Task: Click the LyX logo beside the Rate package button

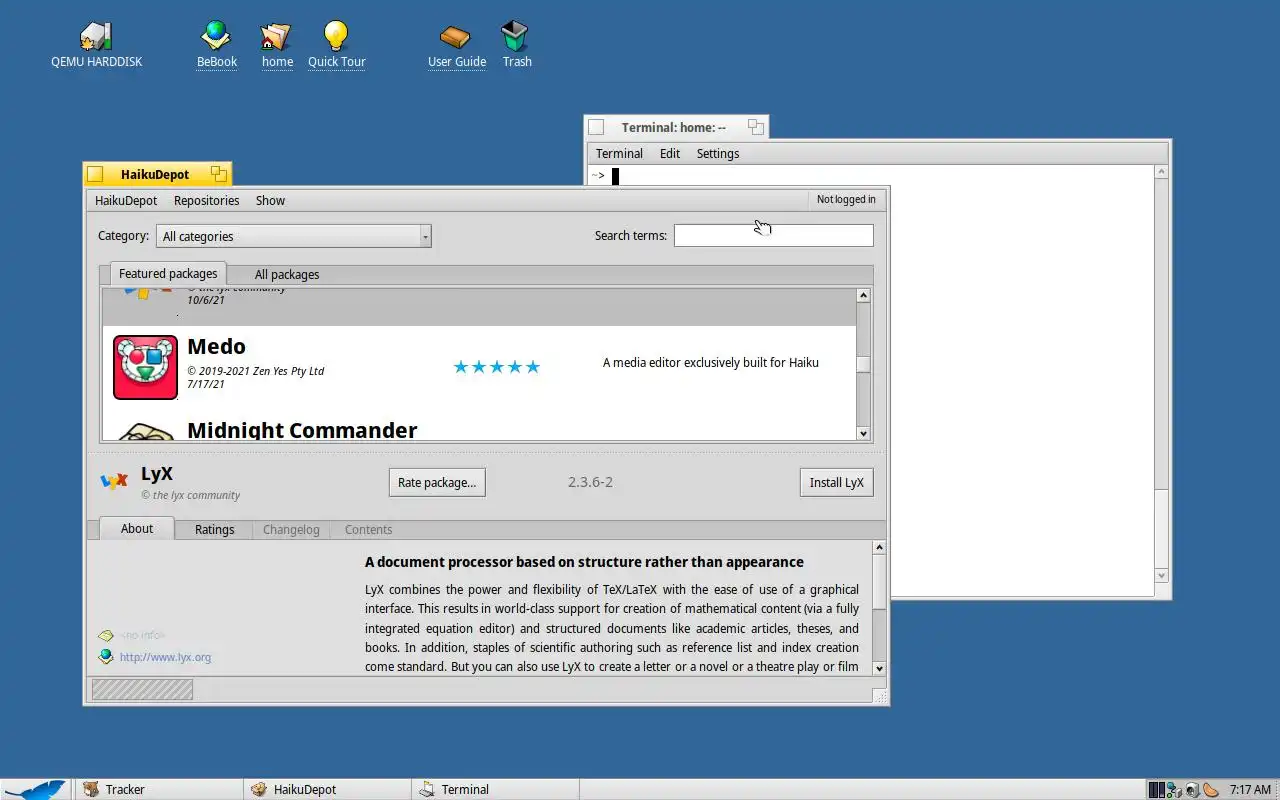Action: click(114, 481)
